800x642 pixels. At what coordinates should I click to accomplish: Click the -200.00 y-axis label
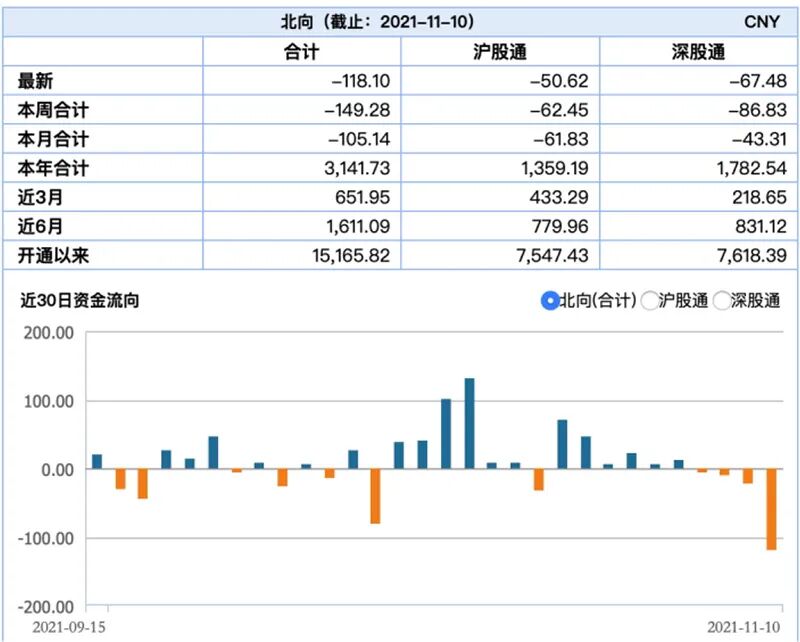45,607
